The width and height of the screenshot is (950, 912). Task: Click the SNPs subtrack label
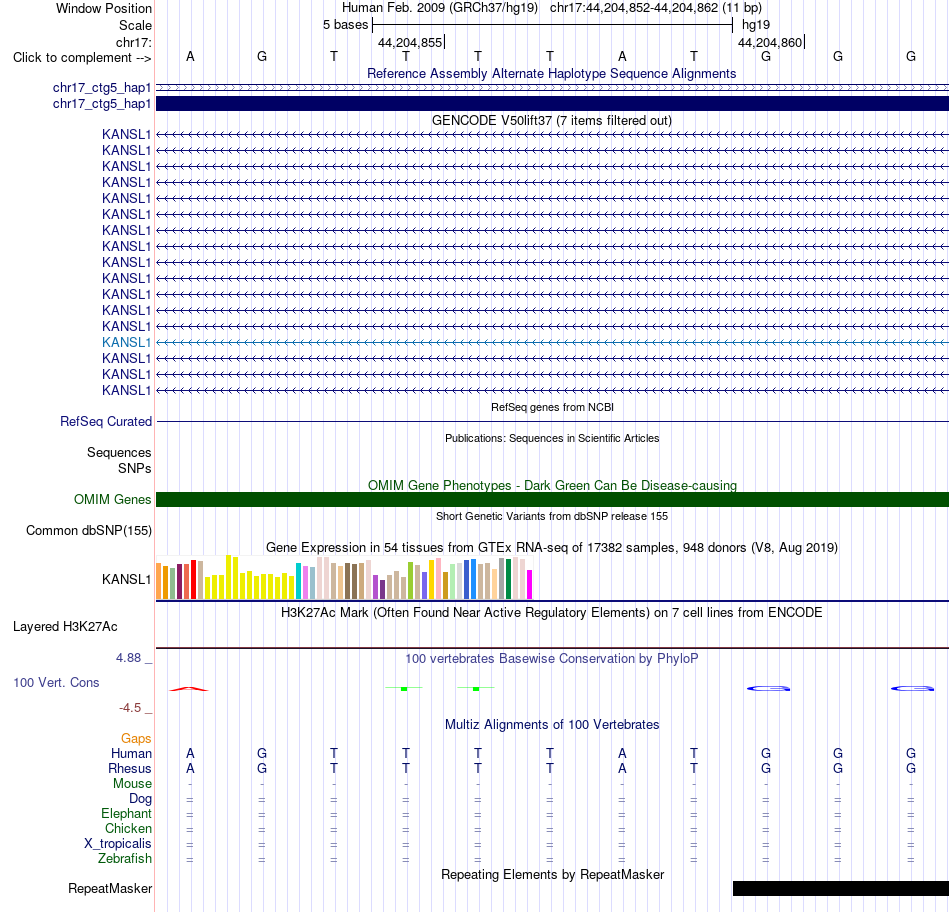pos(135,468)
